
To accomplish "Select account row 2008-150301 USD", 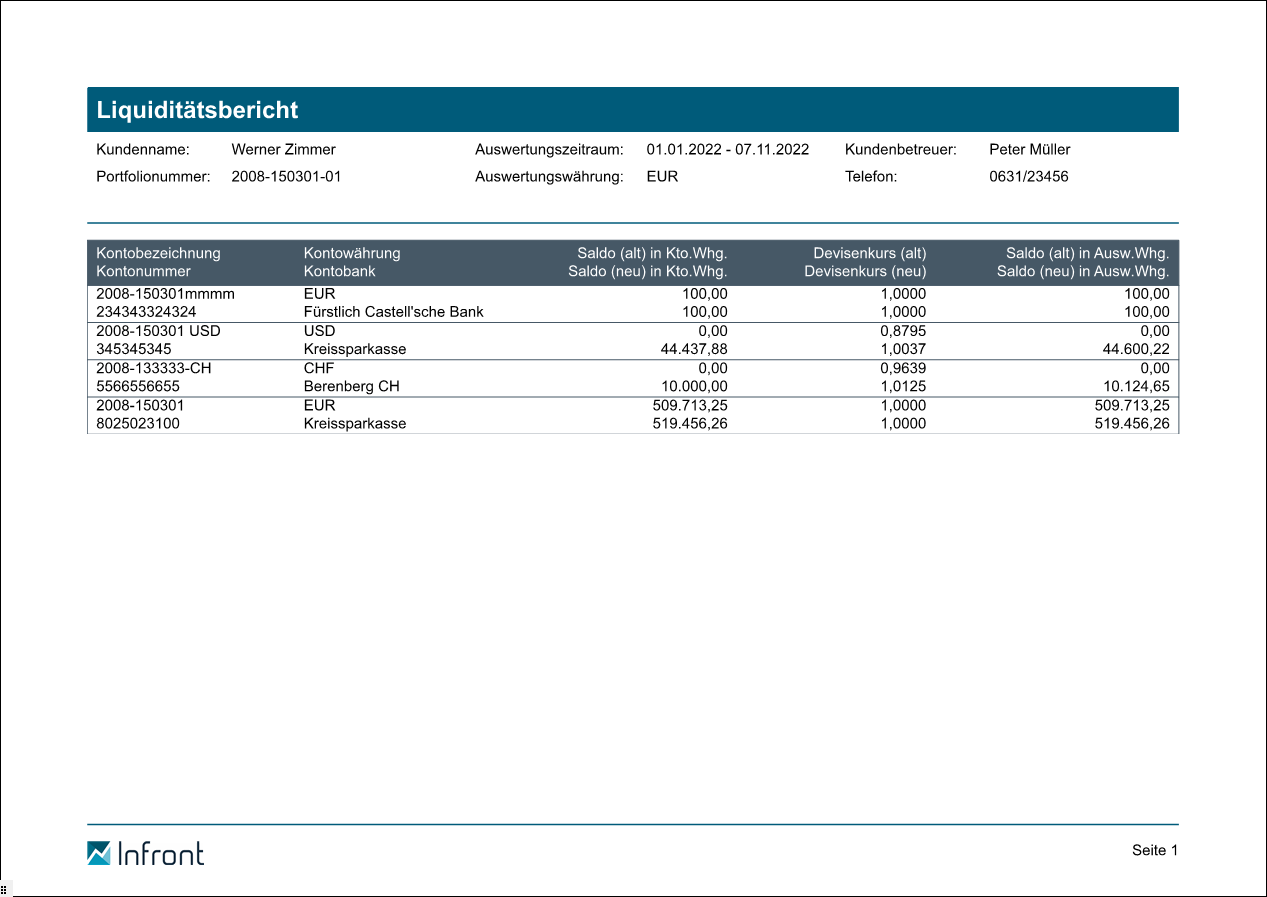I will (x=158, y=331).
